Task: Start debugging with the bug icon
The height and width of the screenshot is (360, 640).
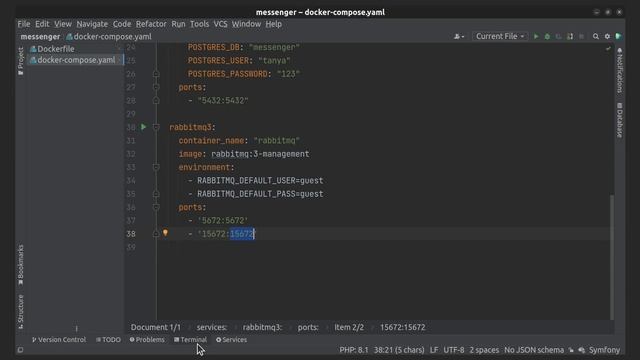Action: point(547,36)
